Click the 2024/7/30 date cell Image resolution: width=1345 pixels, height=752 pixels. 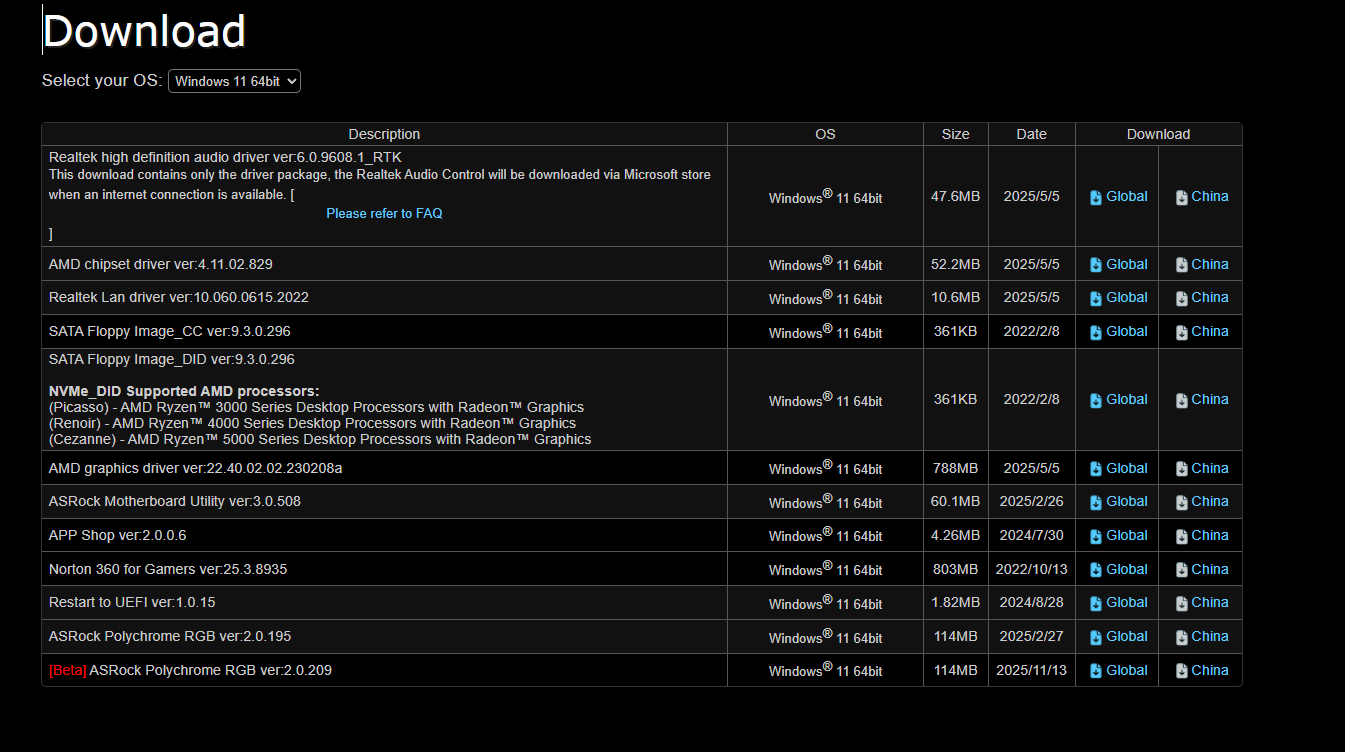click(x=1032, y=536)
